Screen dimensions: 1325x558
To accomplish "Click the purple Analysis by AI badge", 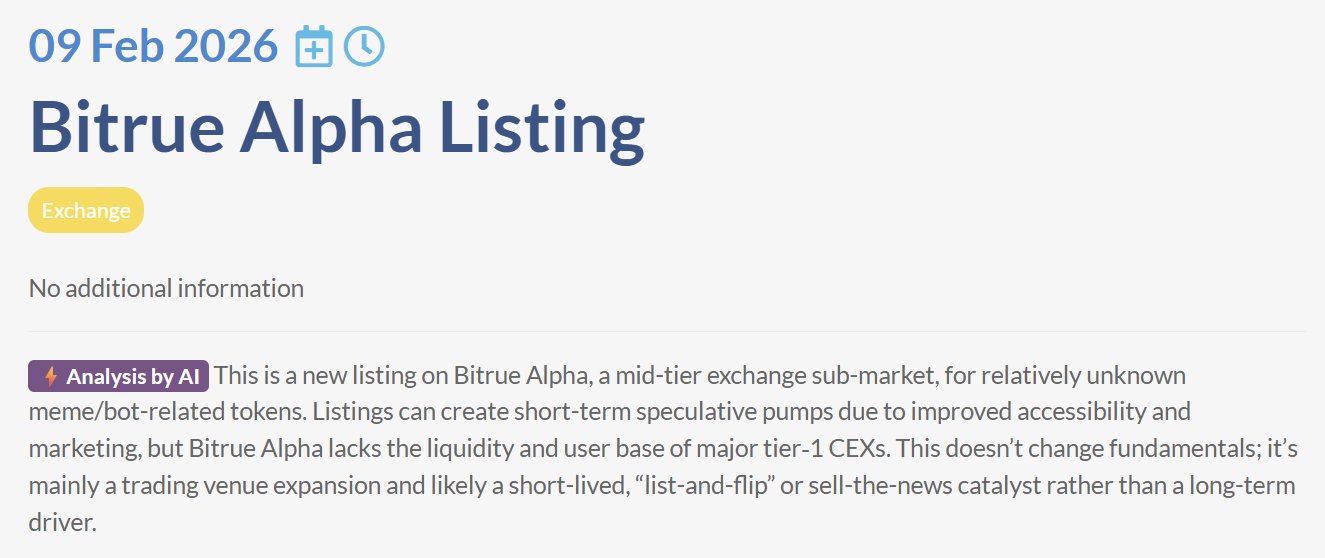I will pyautogui.click(x=119, y=377).
